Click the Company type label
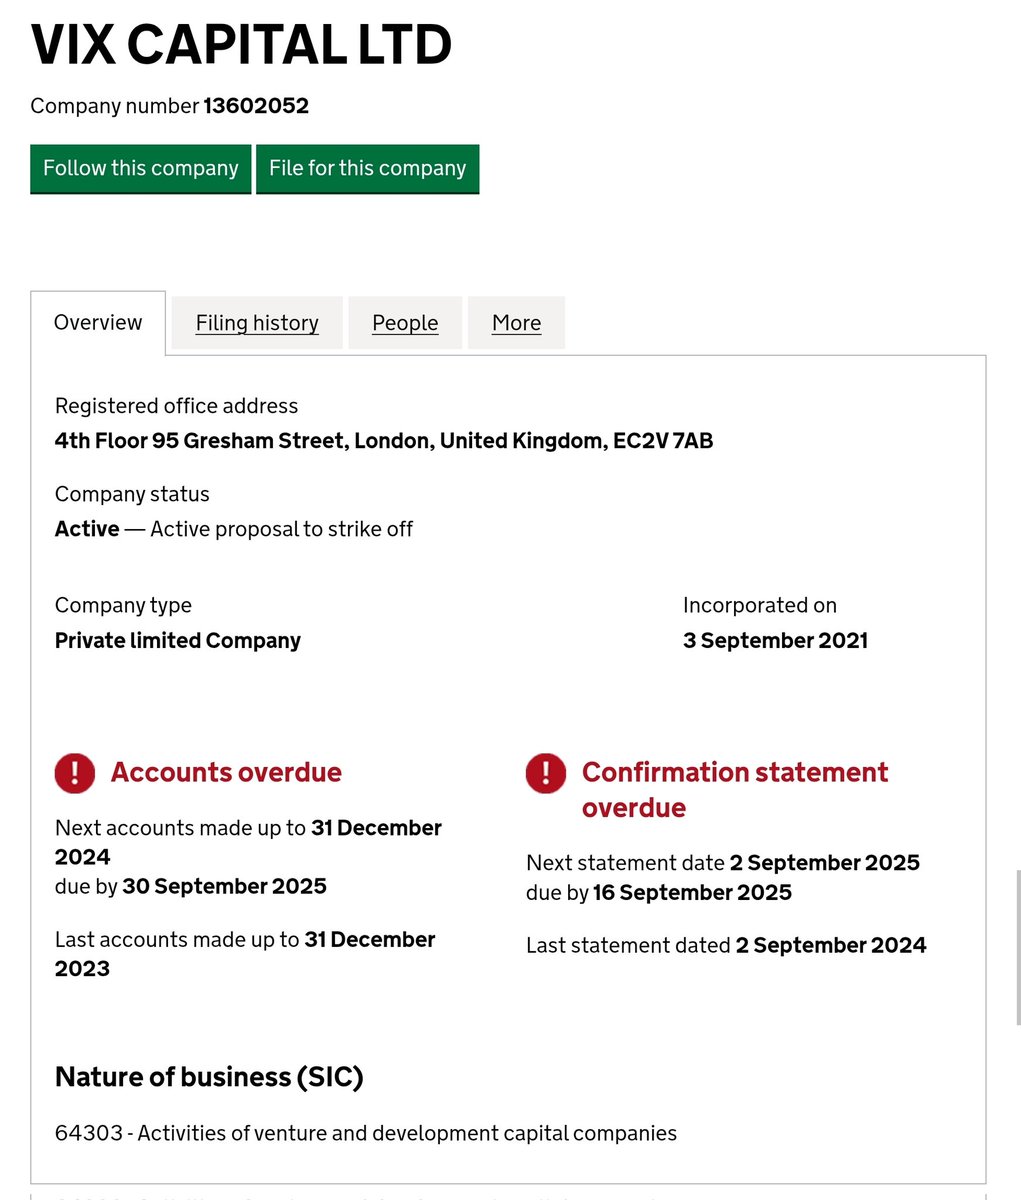Viewport: 1021px width, 1200px height. click(123, 605)
